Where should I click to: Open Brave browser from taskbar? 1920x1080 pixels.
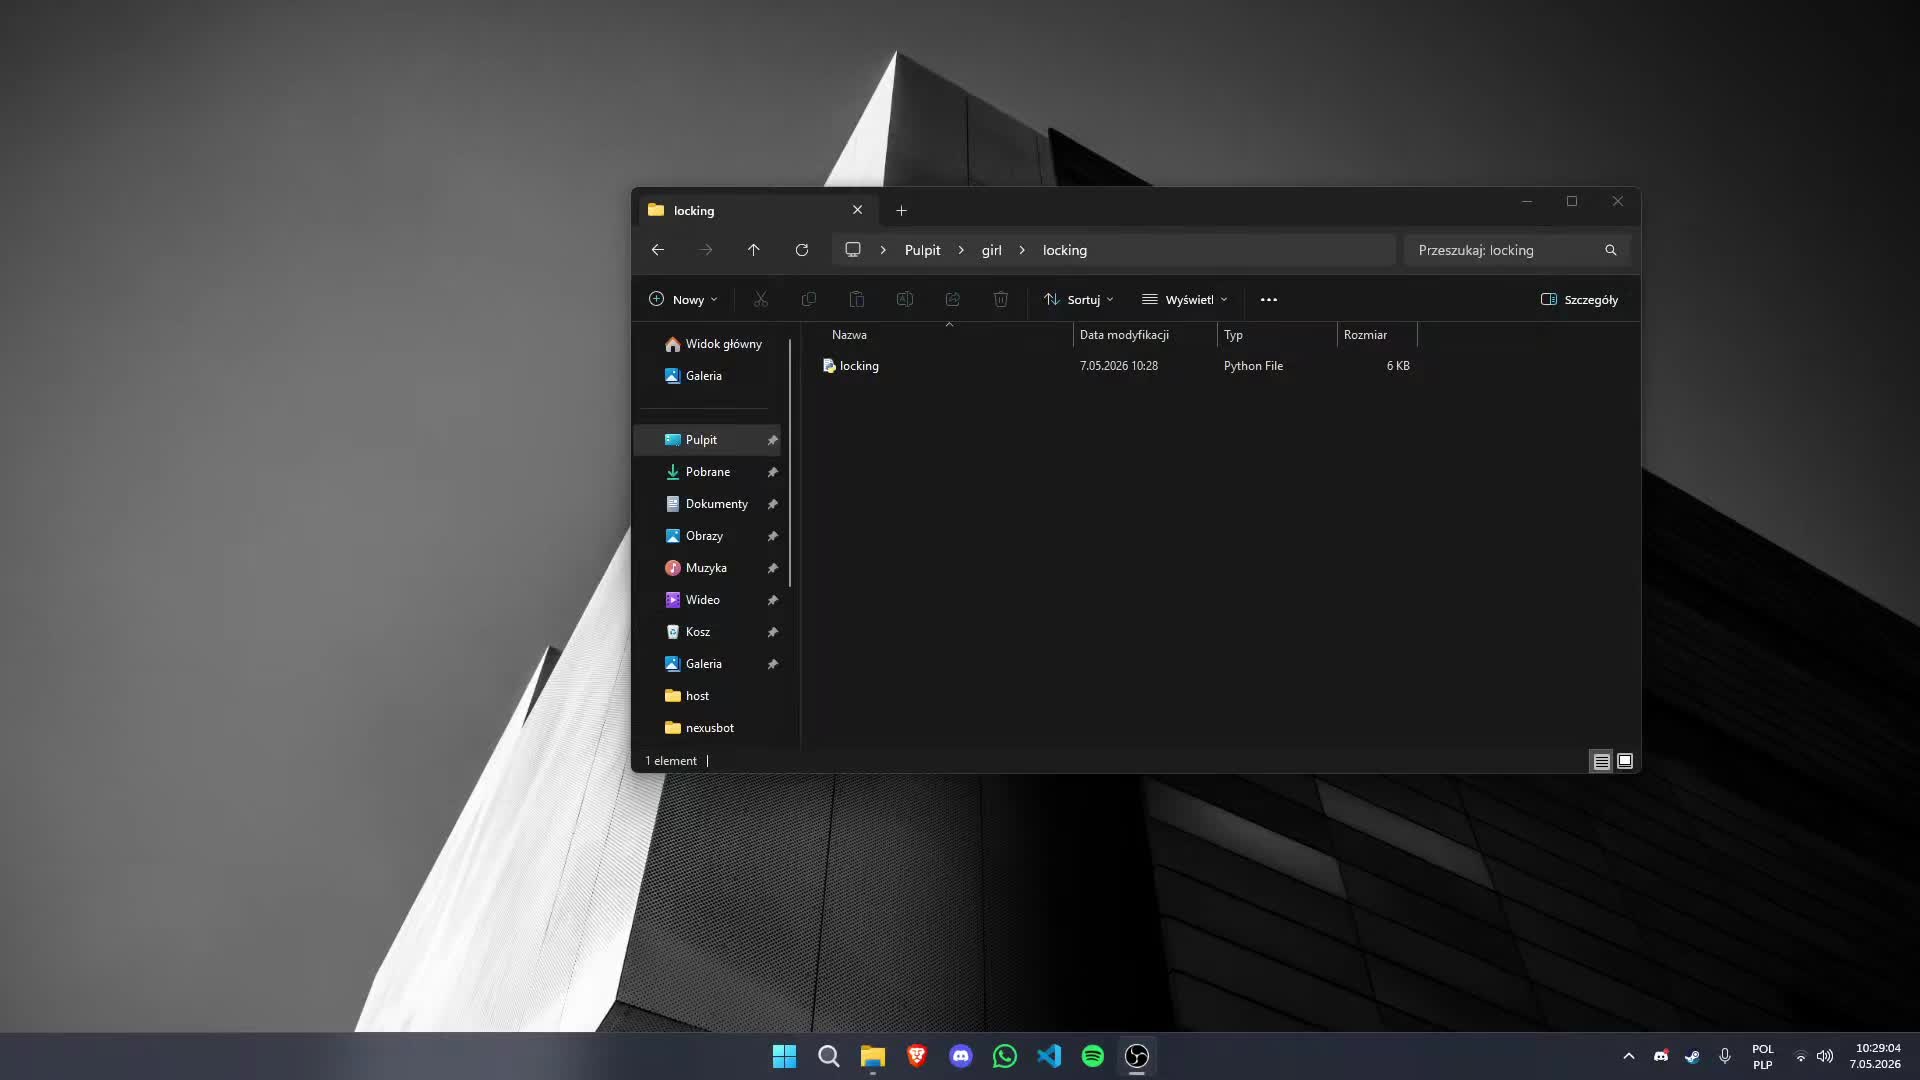(x=917, y=1056)
